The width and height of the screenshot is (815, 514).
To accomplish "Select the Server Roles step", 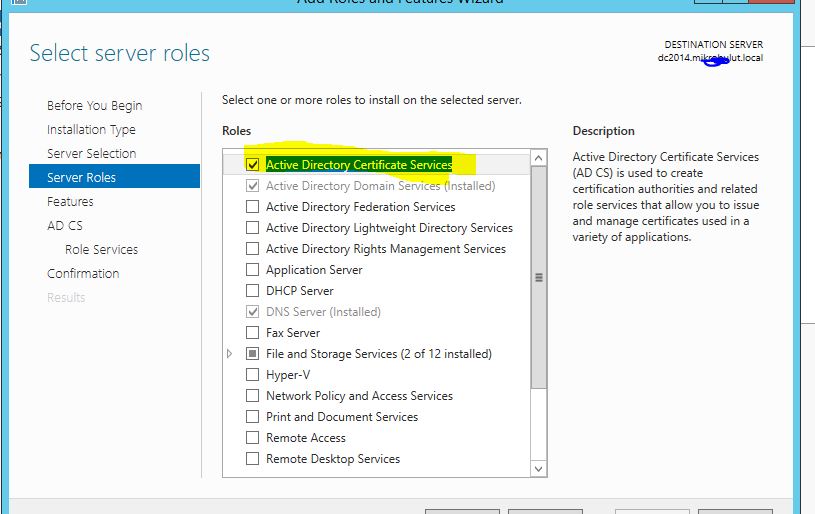I will coord(114,177).
